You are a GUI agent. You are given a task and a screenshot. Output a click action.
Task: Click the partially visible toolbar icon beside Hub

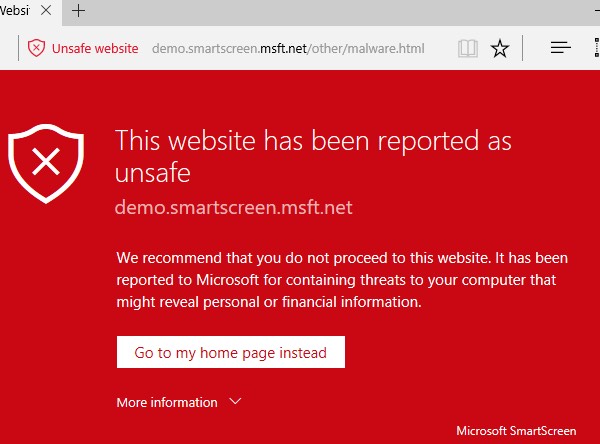[x=597, y=48]
